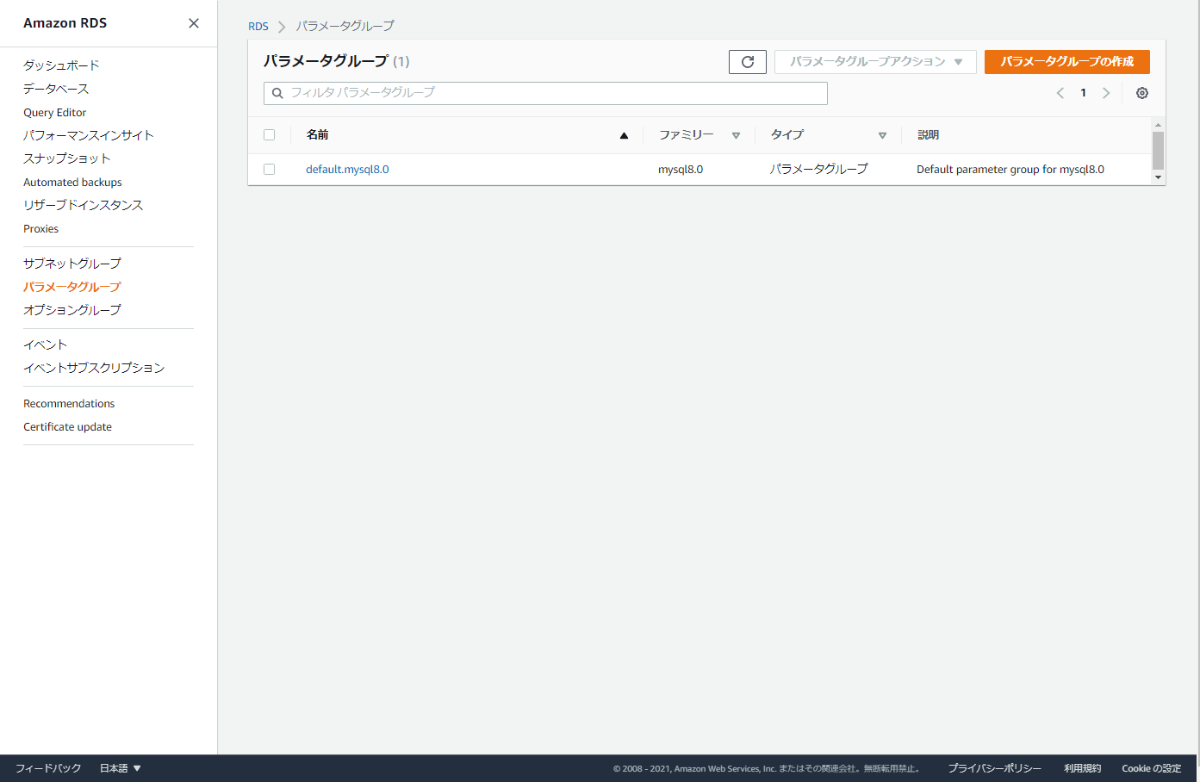Open サブネットグループ in sidebar
The height and width of the screenshot is (782, 1200).
click(x=72, y=263)
